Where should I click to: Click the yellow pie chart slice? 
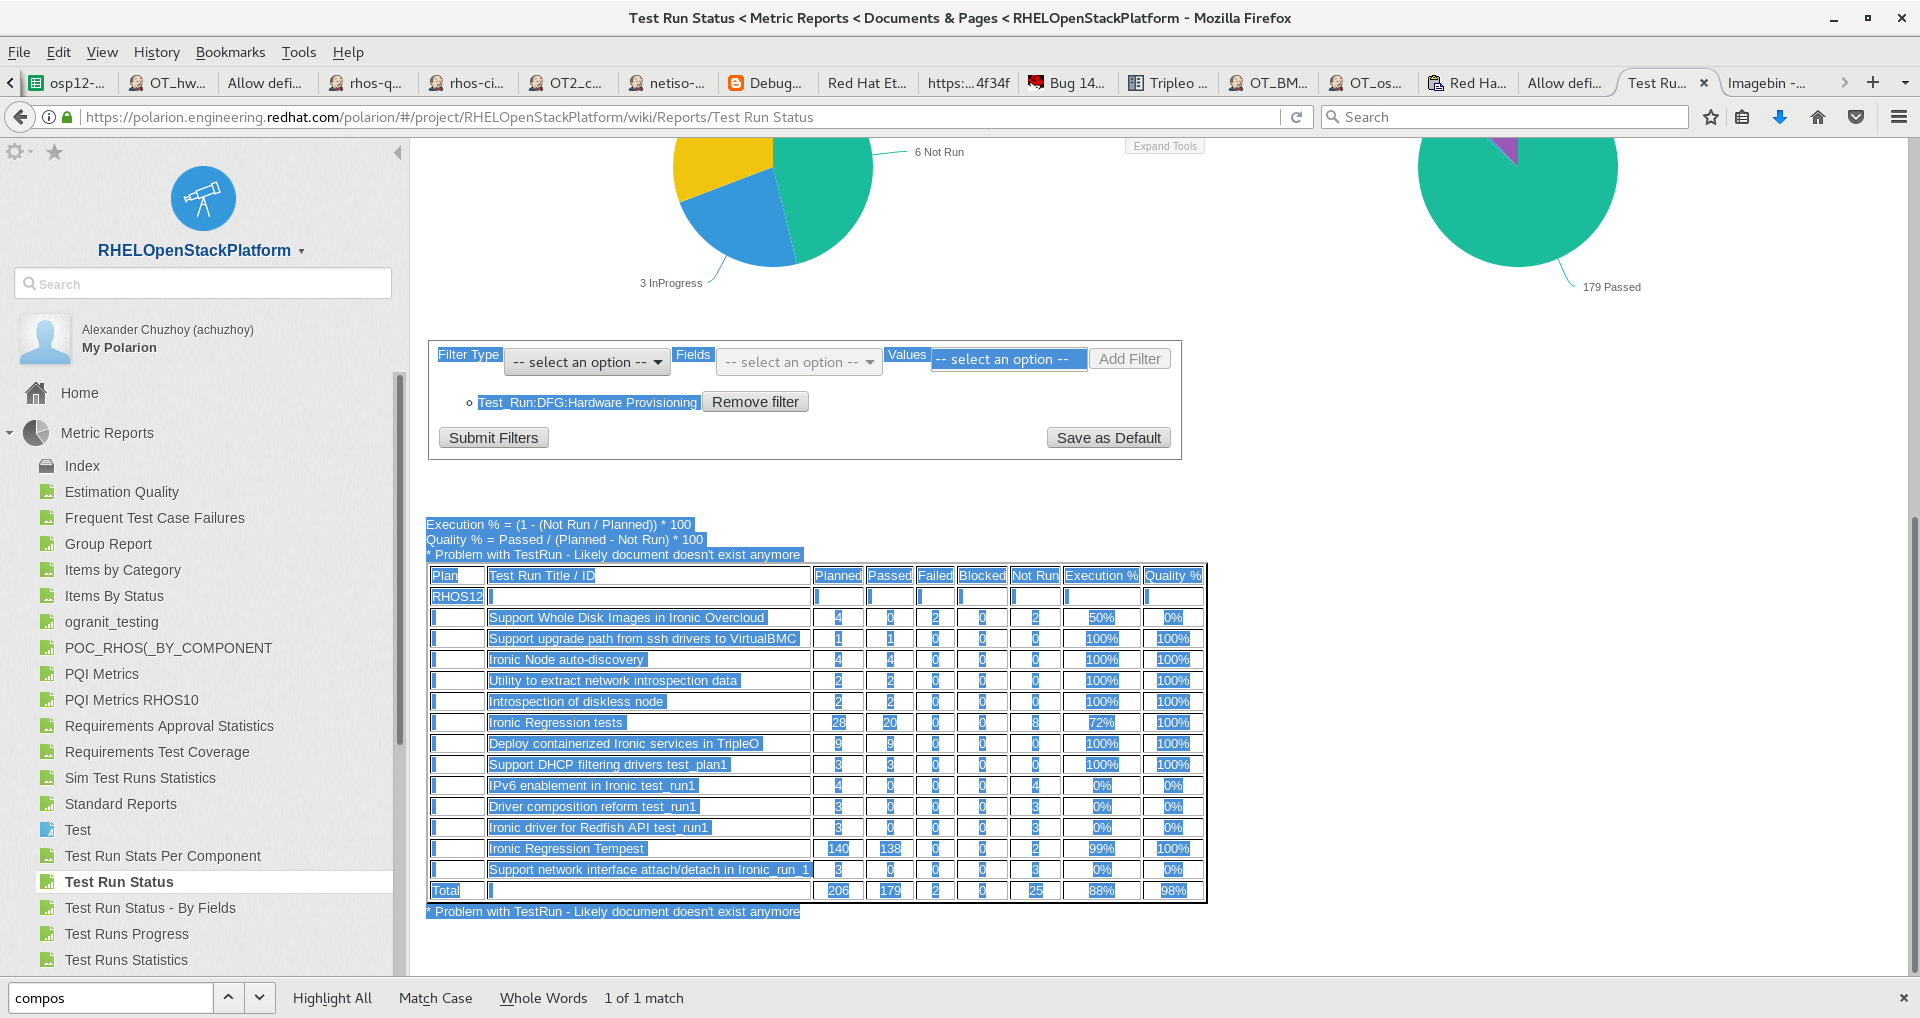(720, 165)
